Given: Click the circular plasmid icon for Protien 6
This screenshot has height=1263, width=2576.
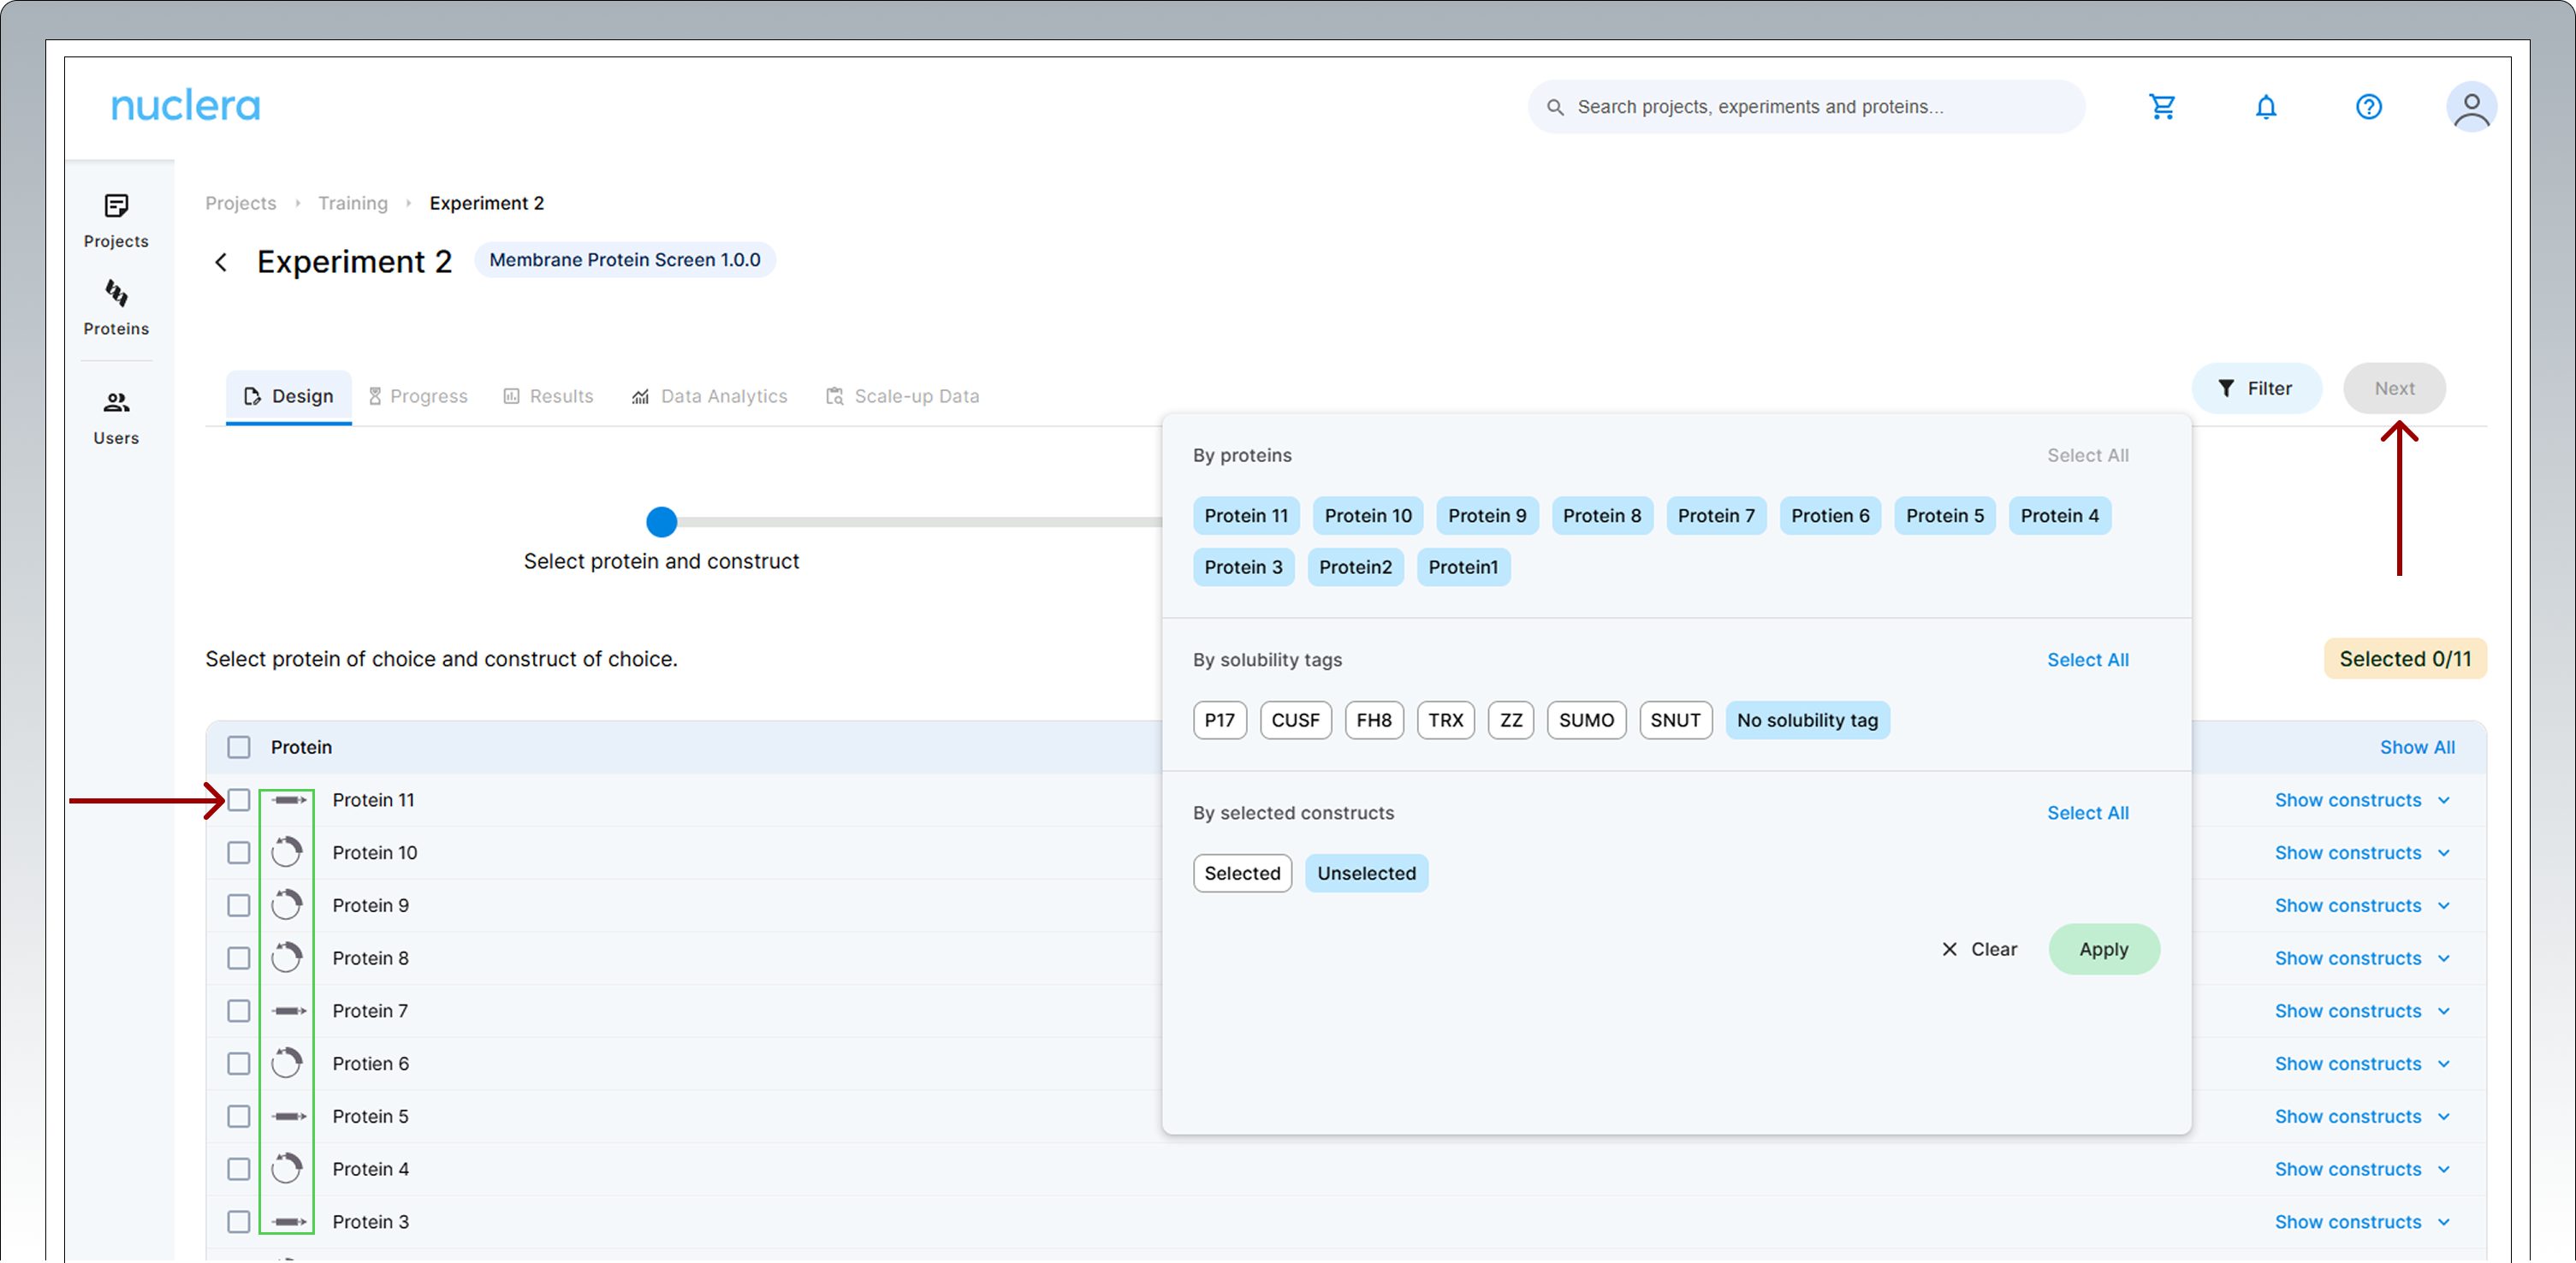Looking at the screenshot, I should (x=287, y=1063).
